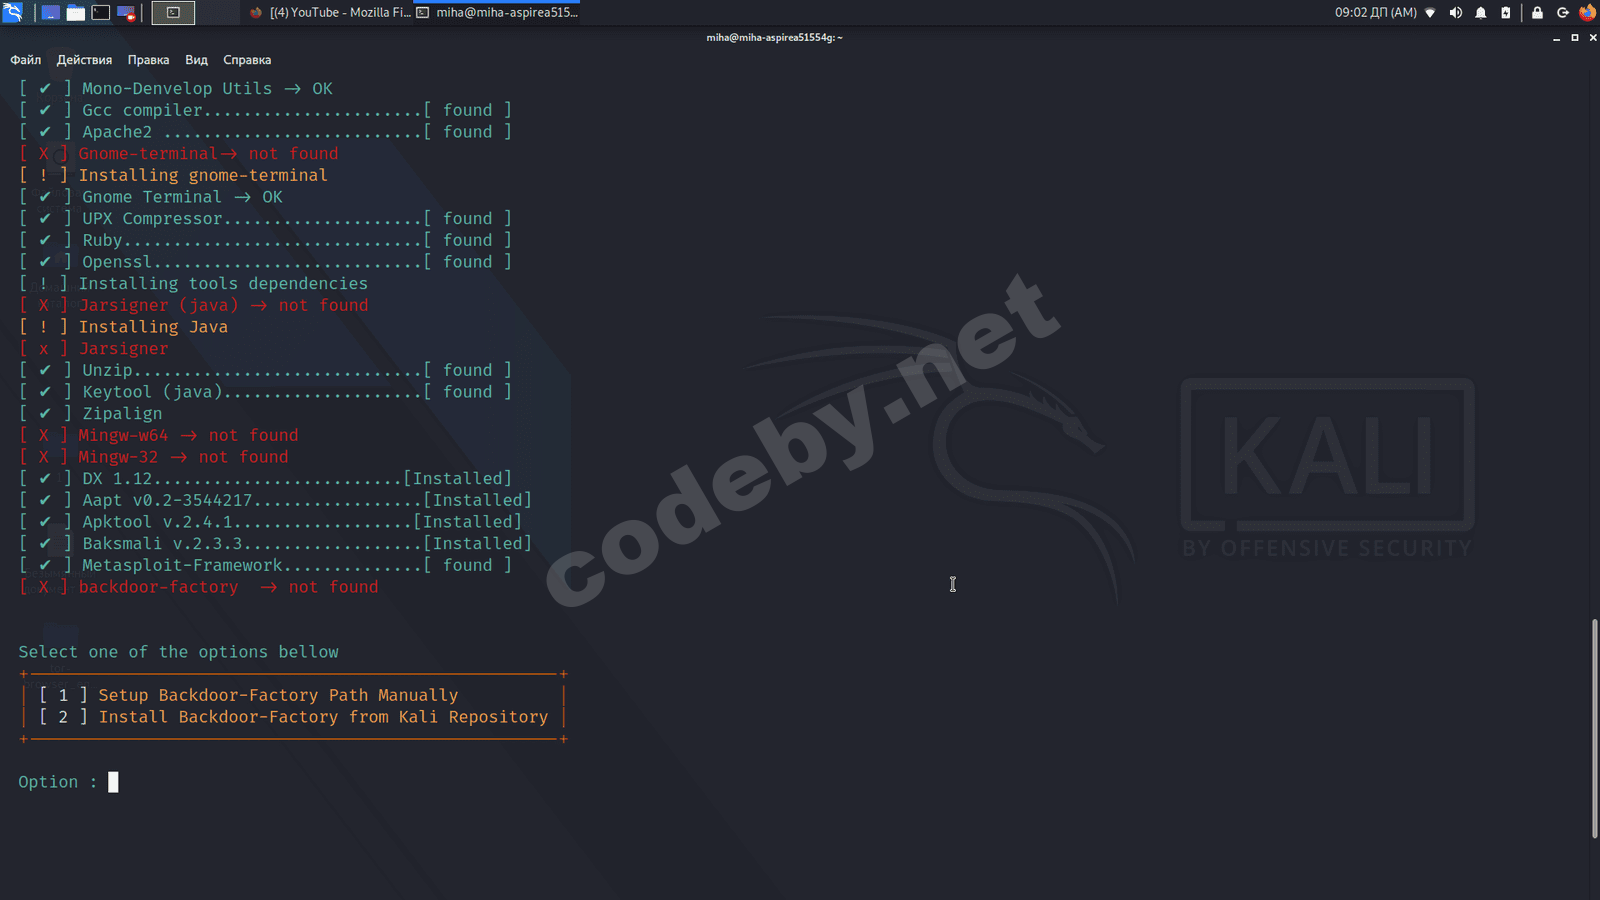Click the 'Openssl' found line
The width and height of the screenshot is (1600, 900).
pos(265,262)
